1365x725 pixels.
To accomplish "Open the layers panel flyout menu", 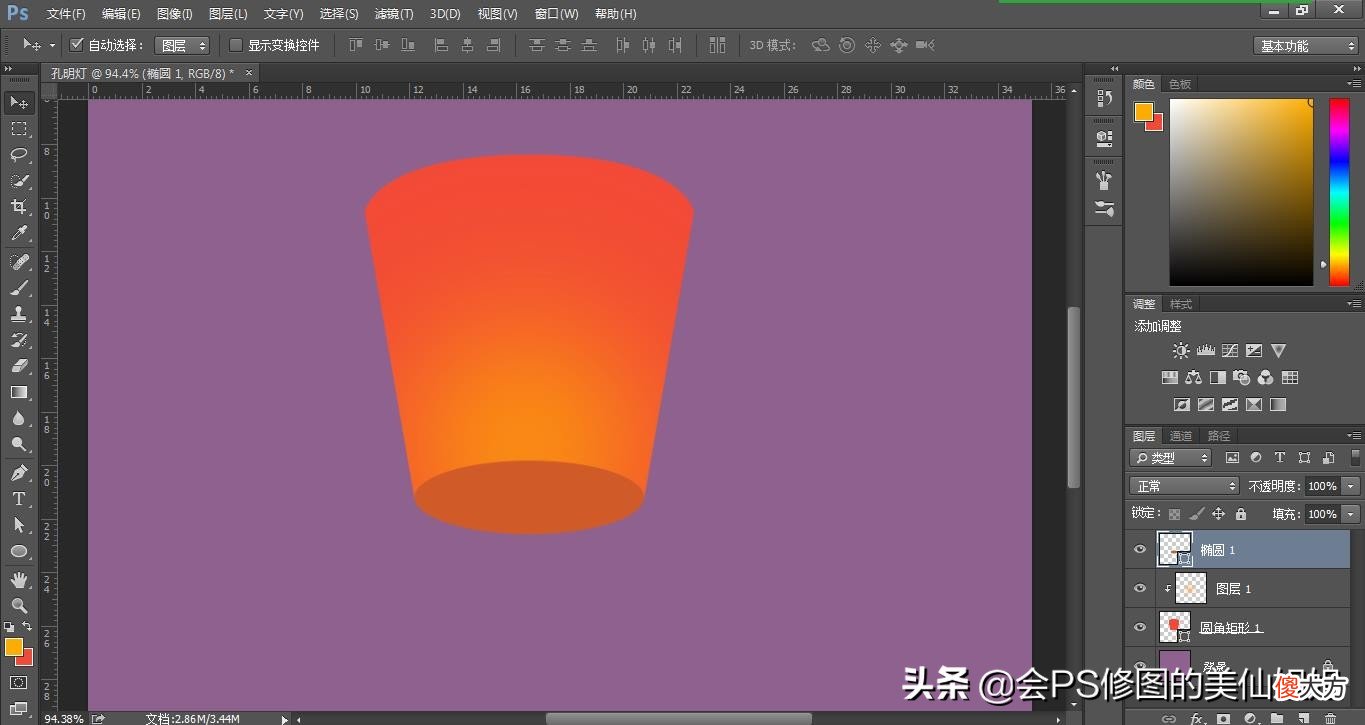I will tap(1354, 436).
